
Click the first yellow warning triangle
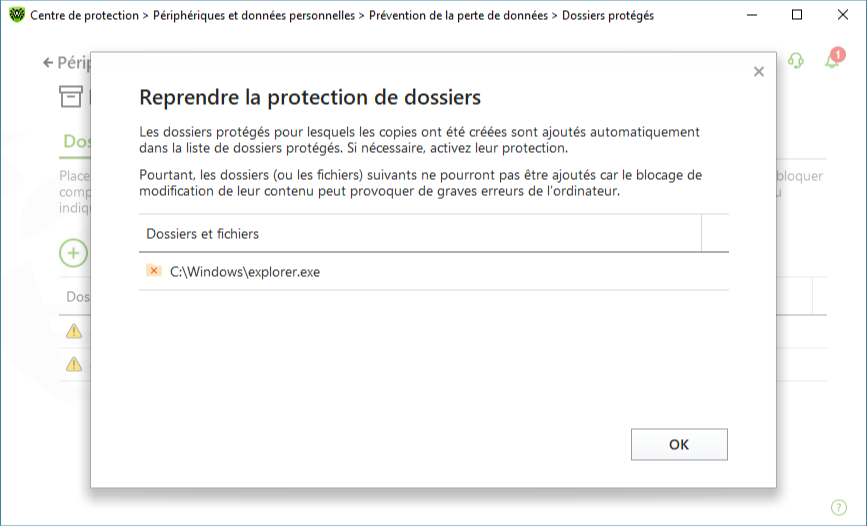click(74, 331)
